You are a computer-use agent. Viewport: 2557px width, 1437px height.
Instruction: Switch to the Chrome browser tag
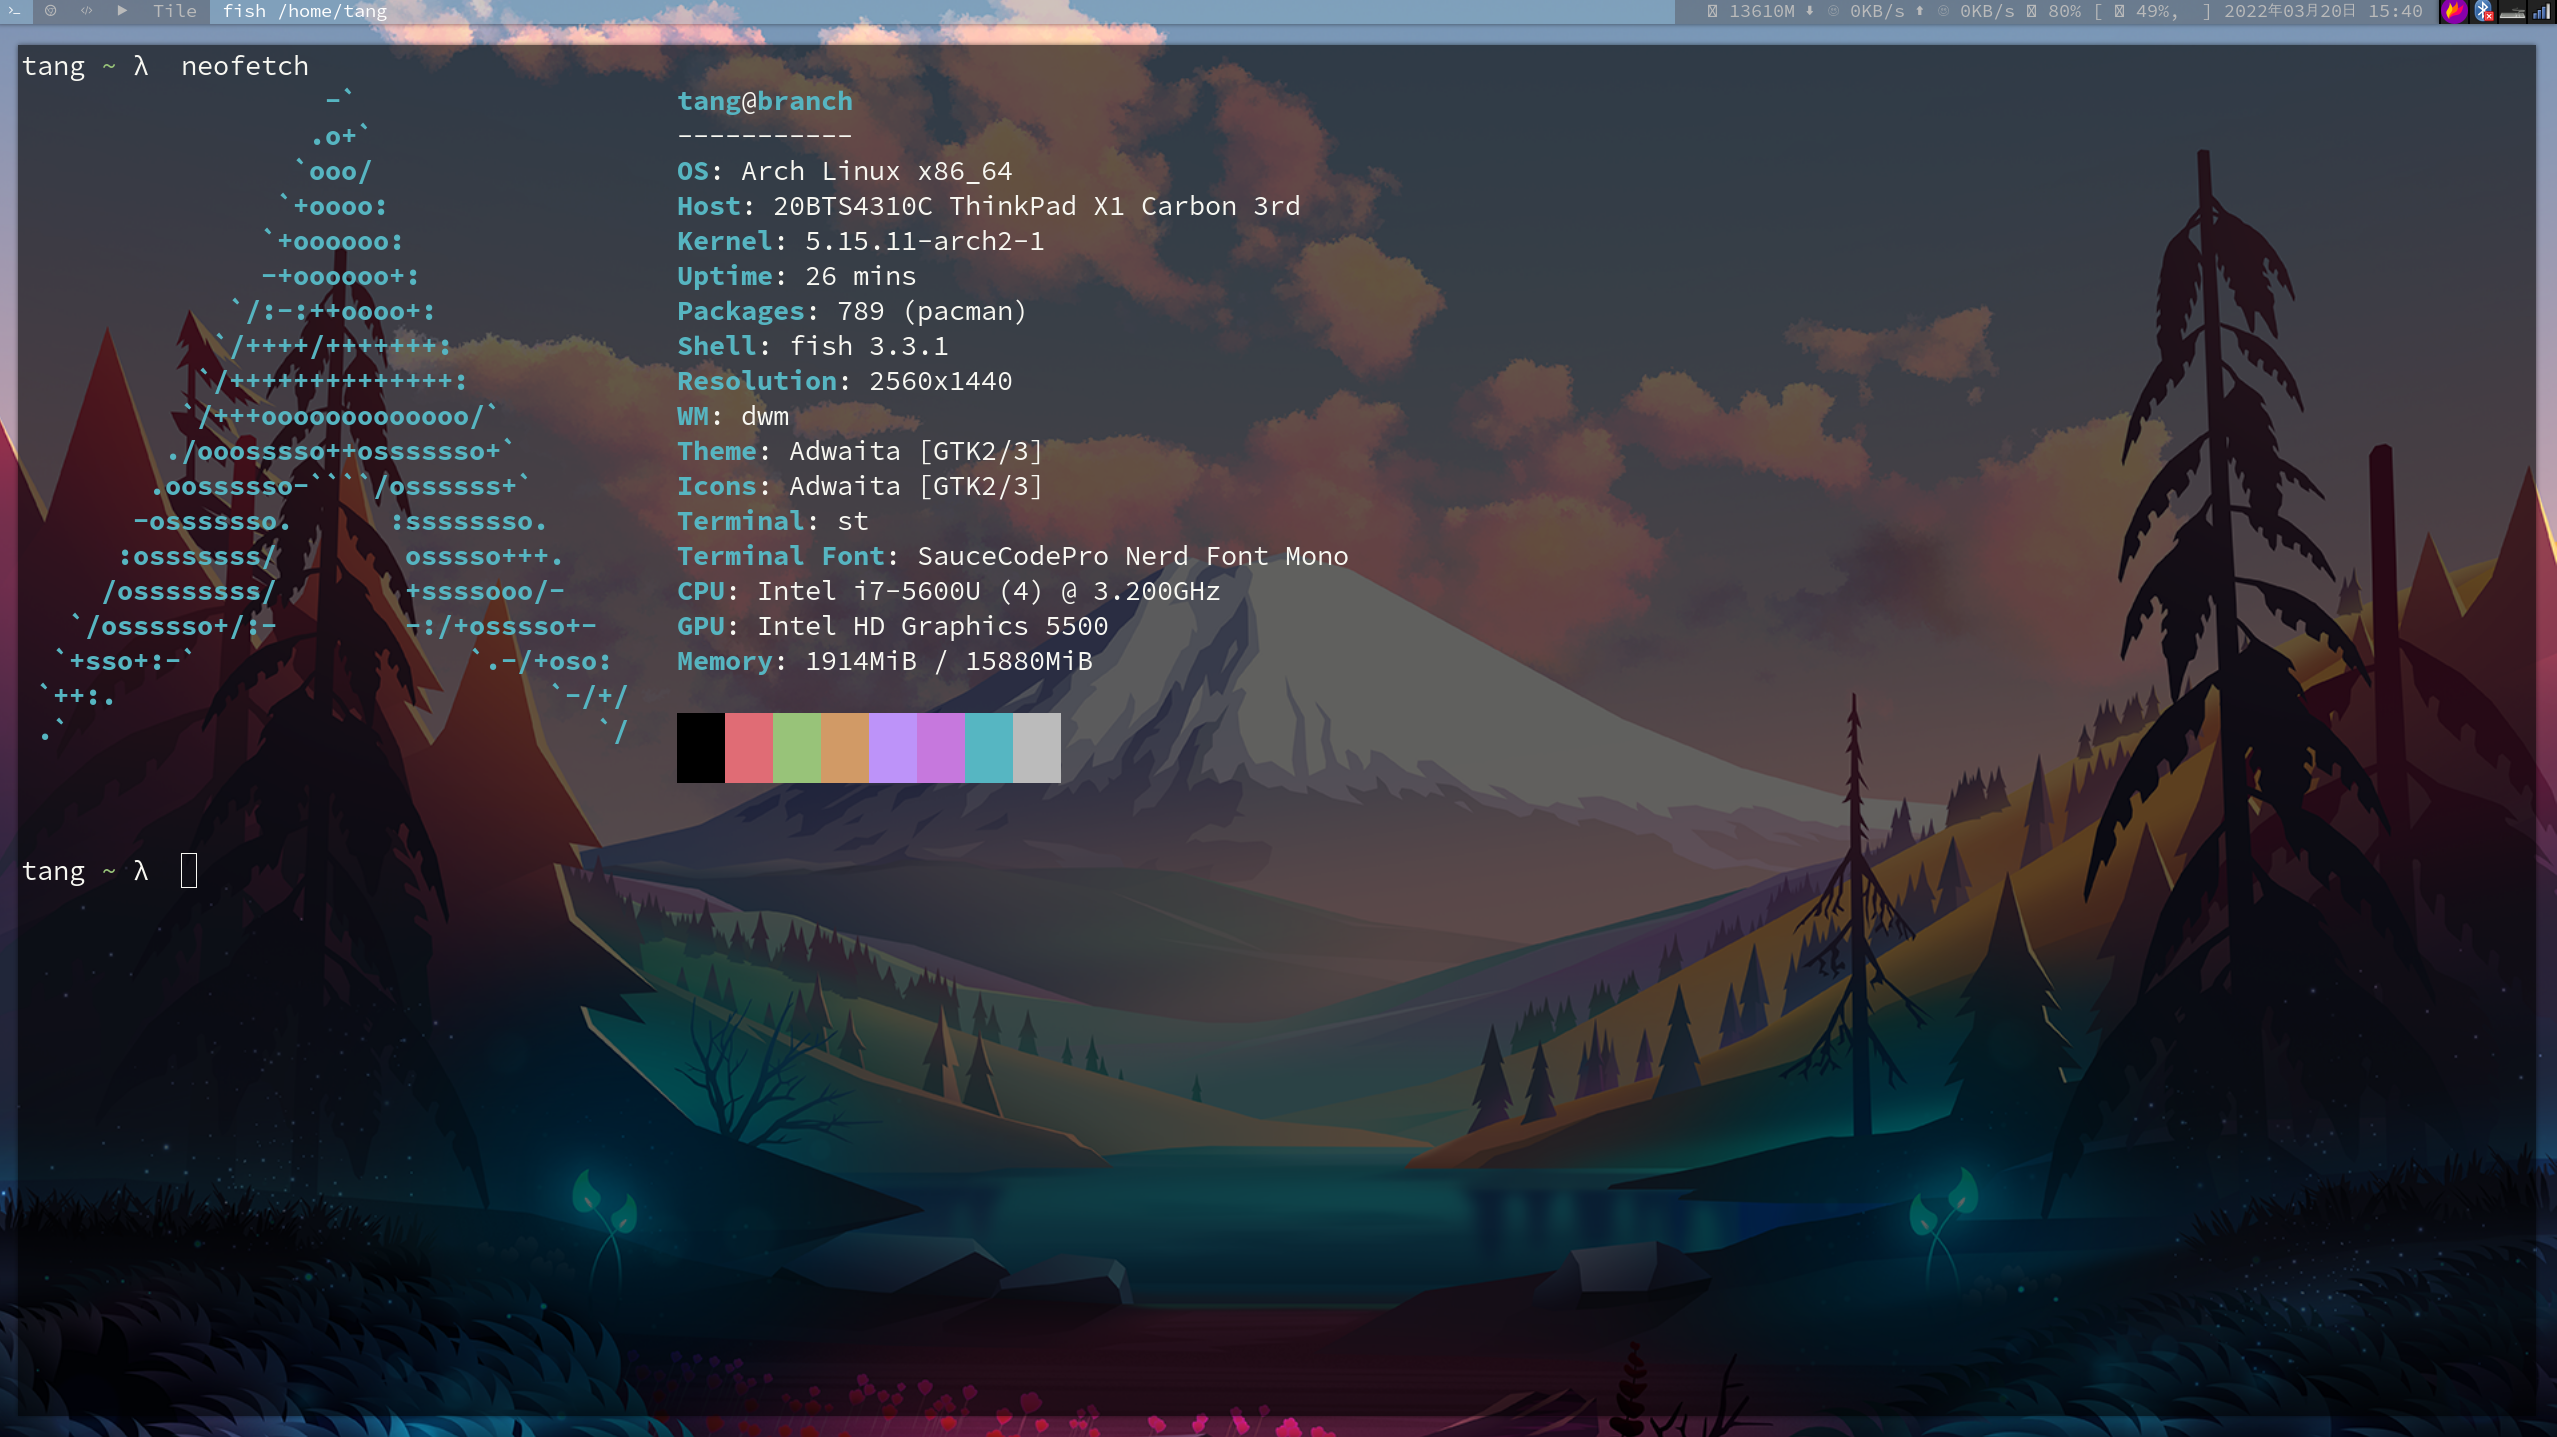(x=51, y=11)
